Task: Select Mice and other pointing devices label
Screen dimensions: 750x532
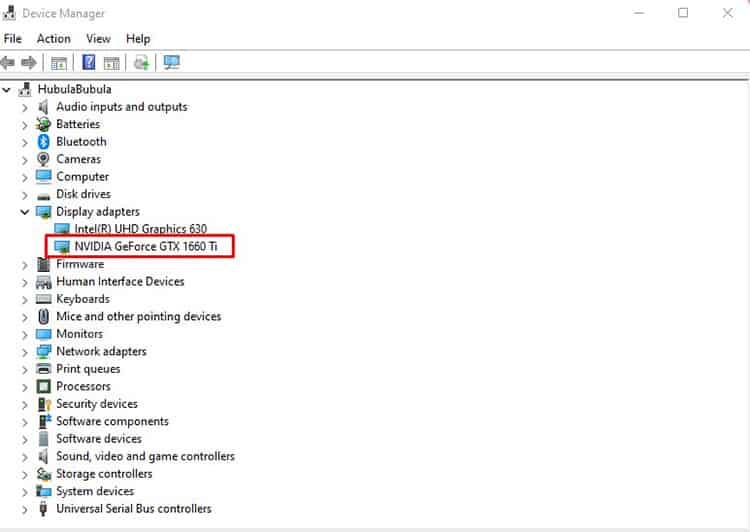Action: [x=139, y=316]
